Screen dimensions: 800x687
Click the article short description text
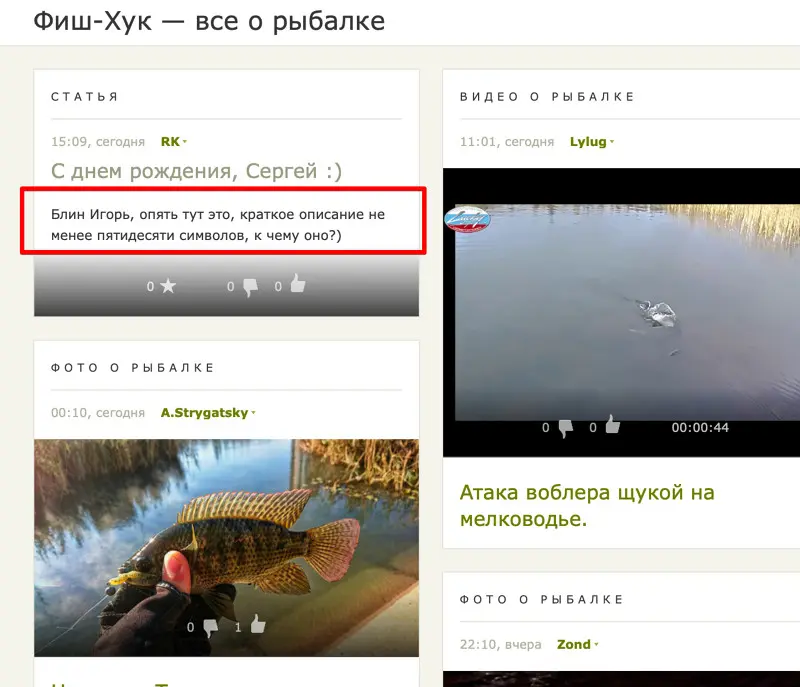click(x=218, y=224)
